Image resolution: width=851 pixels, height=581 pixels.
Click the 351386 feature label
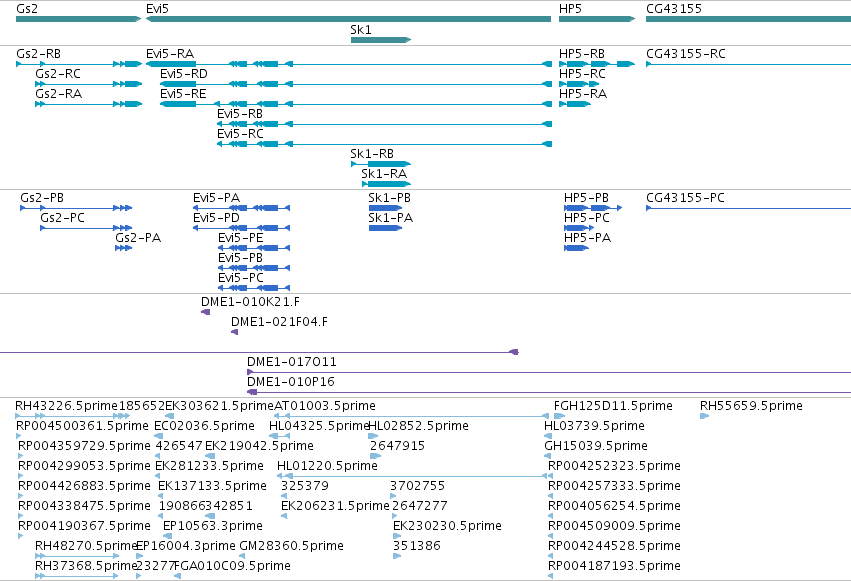(x=416, y=547)
